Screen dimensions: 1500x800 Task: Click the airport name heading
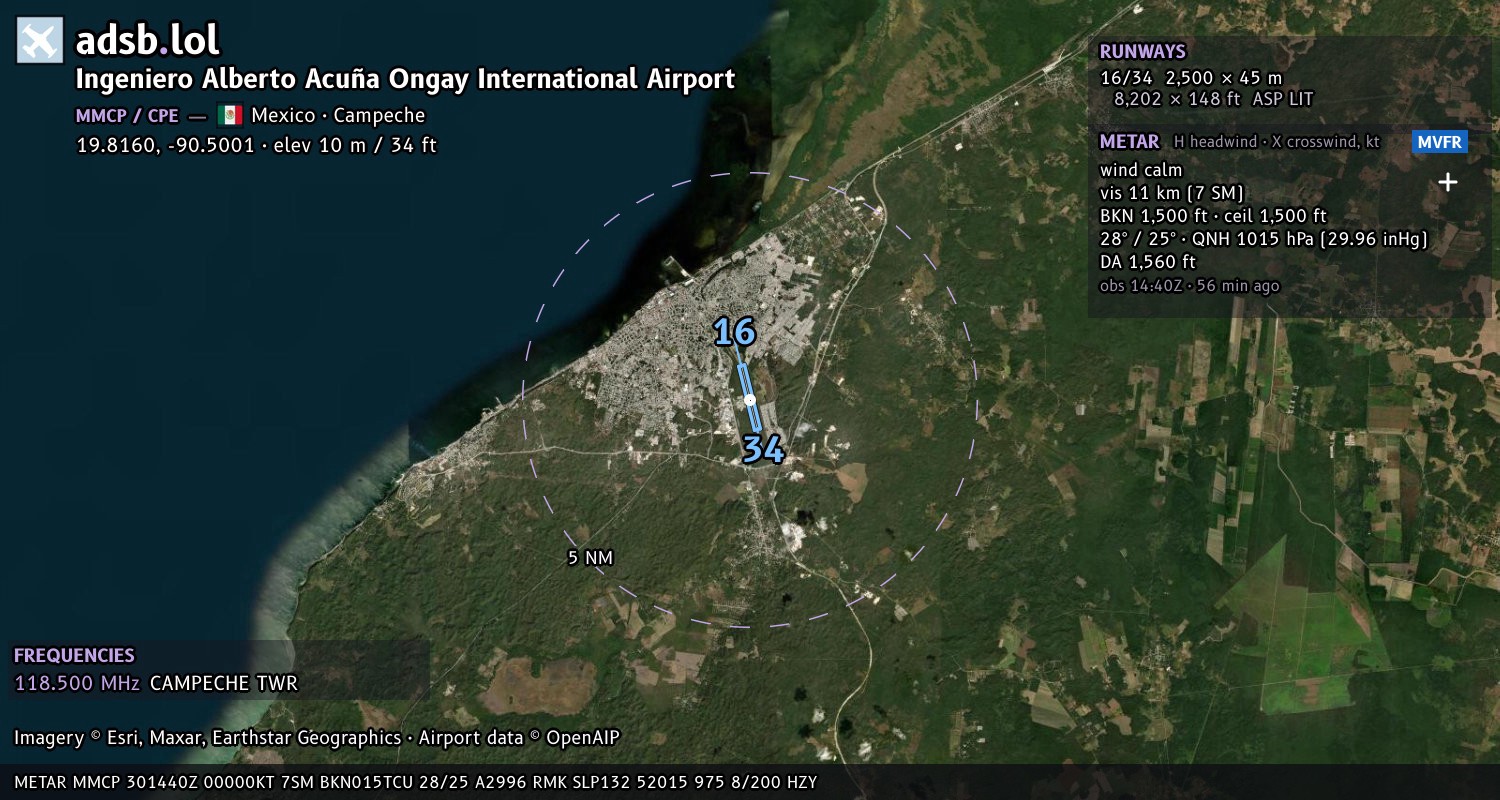(405, 79)
